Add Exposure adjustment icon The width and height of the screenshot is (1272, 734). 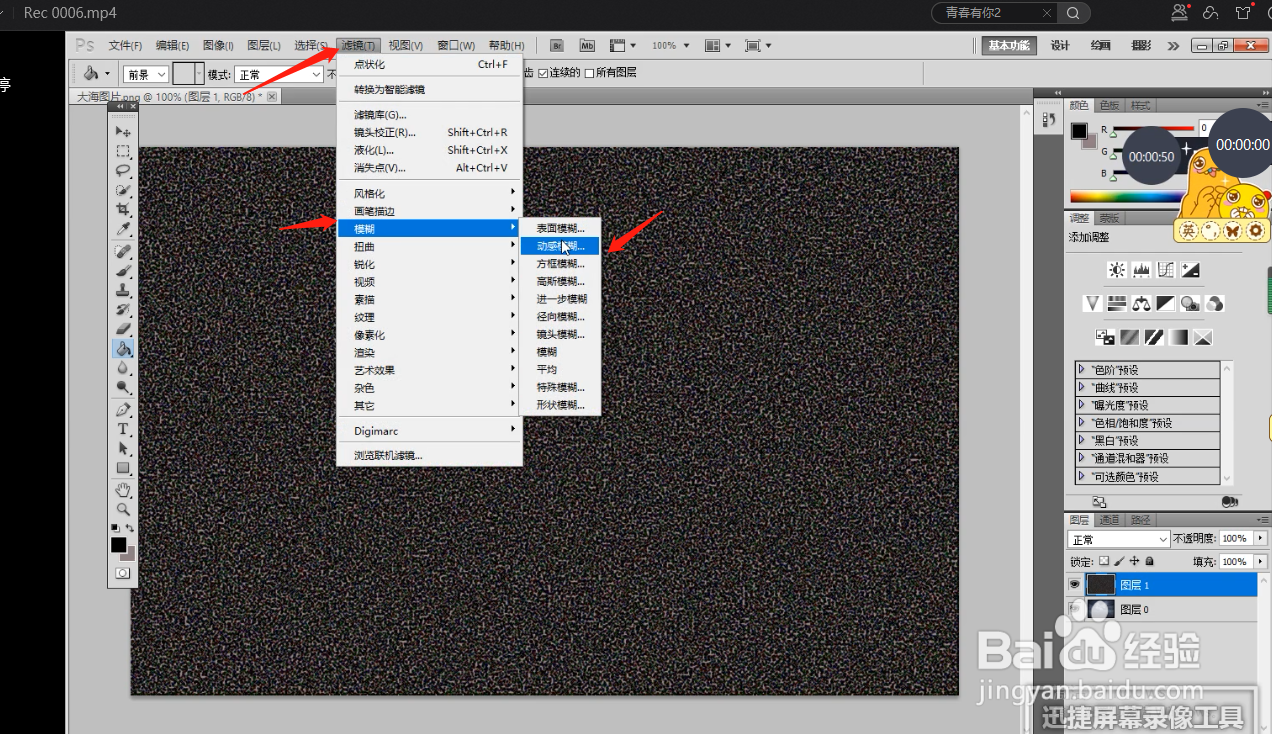tap(1190, 270)
